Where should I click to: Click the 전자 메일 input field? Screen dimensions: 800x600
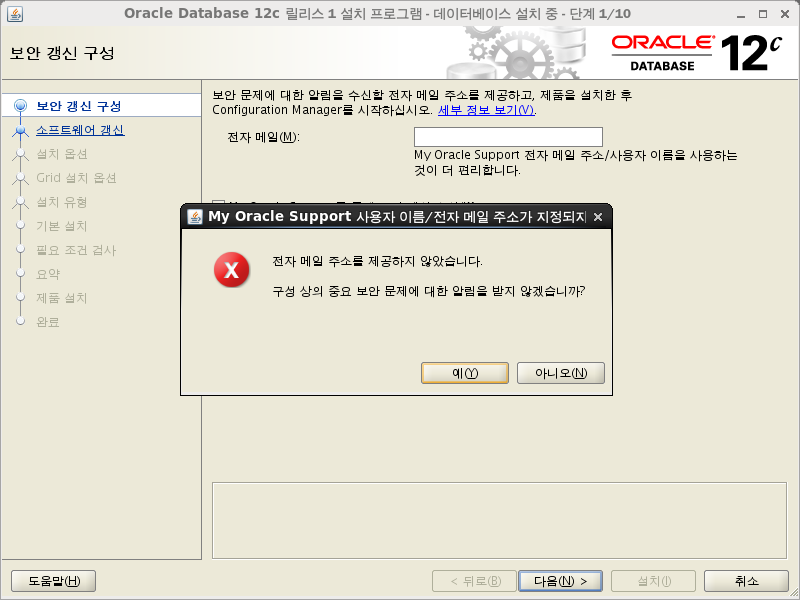pyautogui.click(x=508, y=137)
